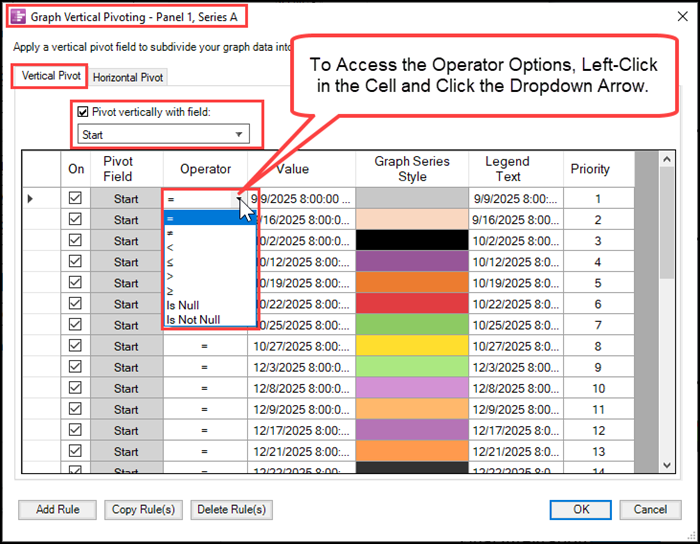Click operator cell in the priority 8 row
This screenshot has width=700, height=544.
(x=205, y=346)
